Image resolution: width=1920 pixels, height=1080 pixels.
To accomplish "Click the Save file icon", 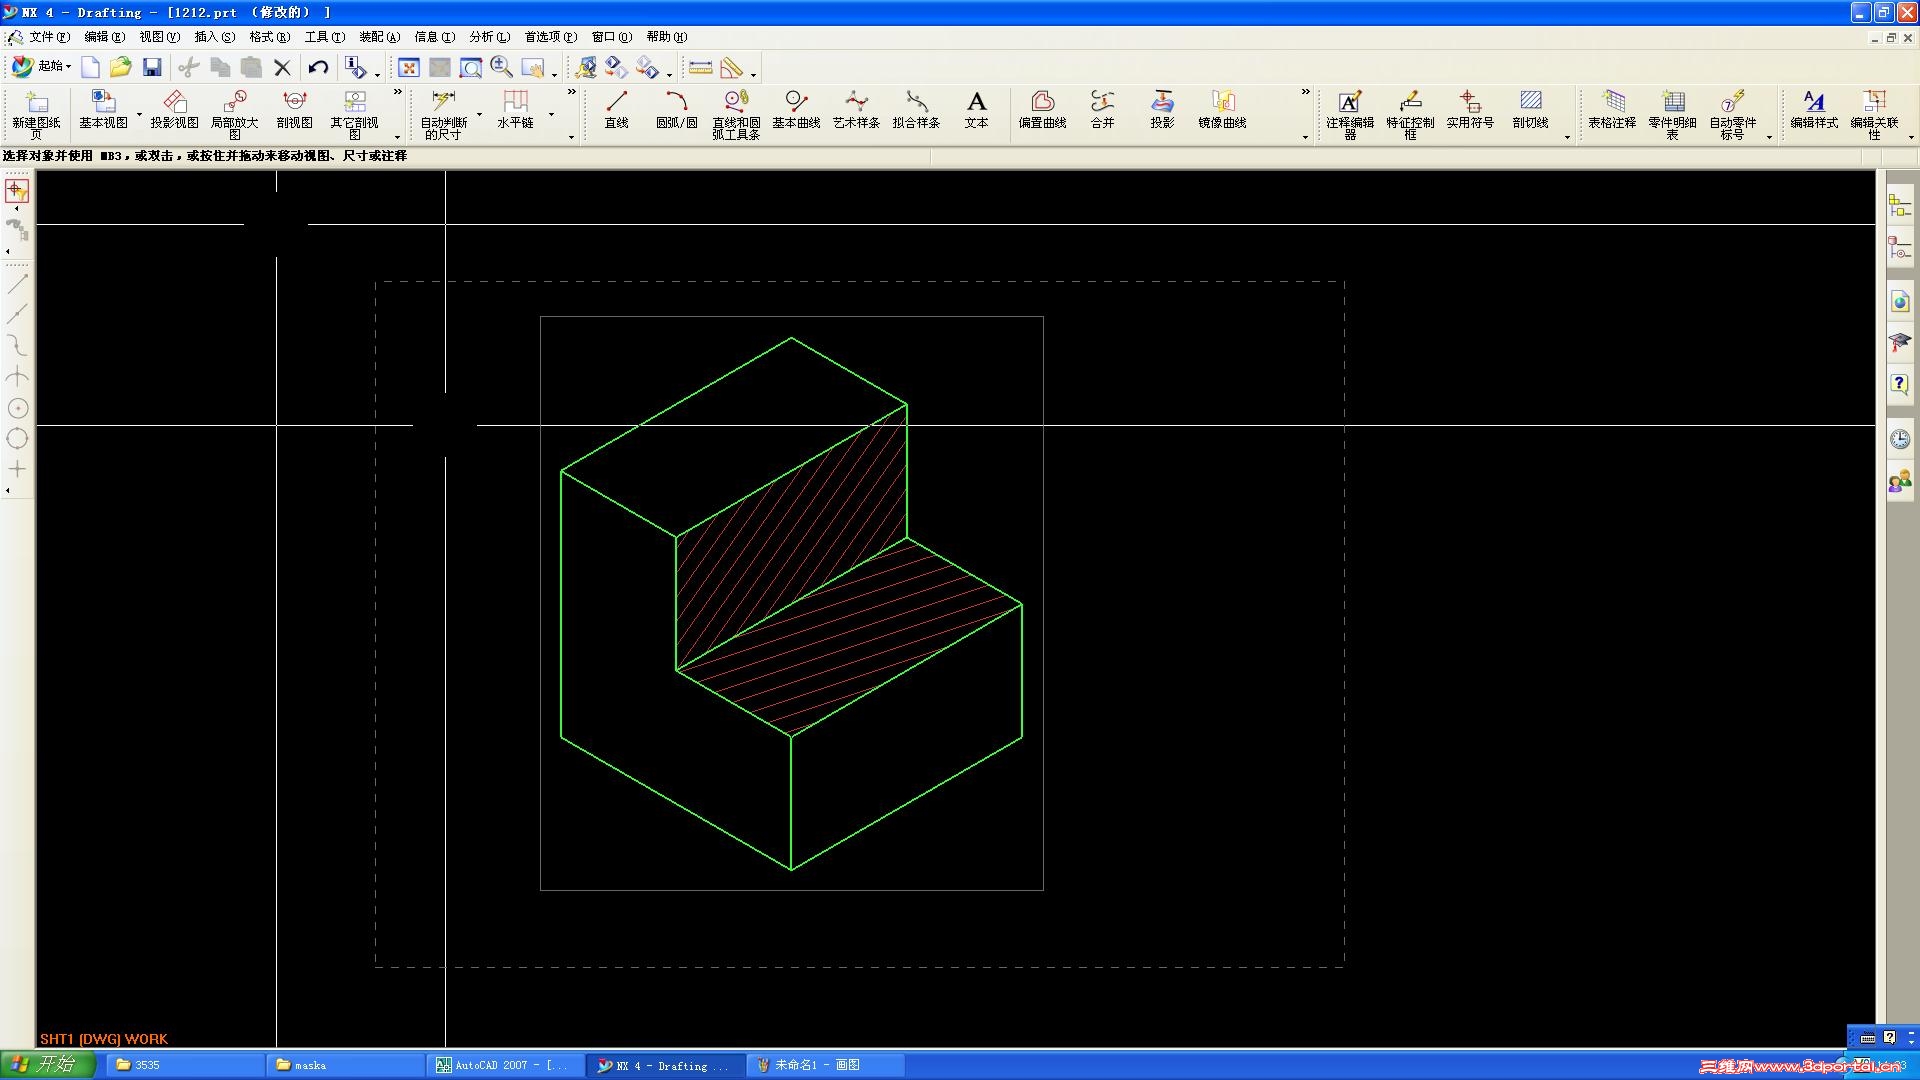I will point(152,67).
